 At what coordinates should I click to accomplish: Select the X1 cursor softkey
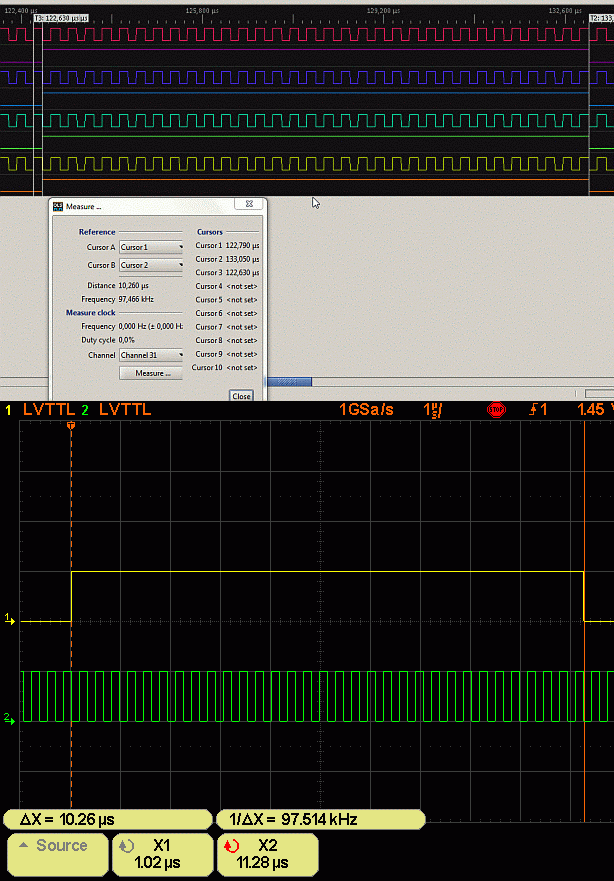tap(161, 853)
